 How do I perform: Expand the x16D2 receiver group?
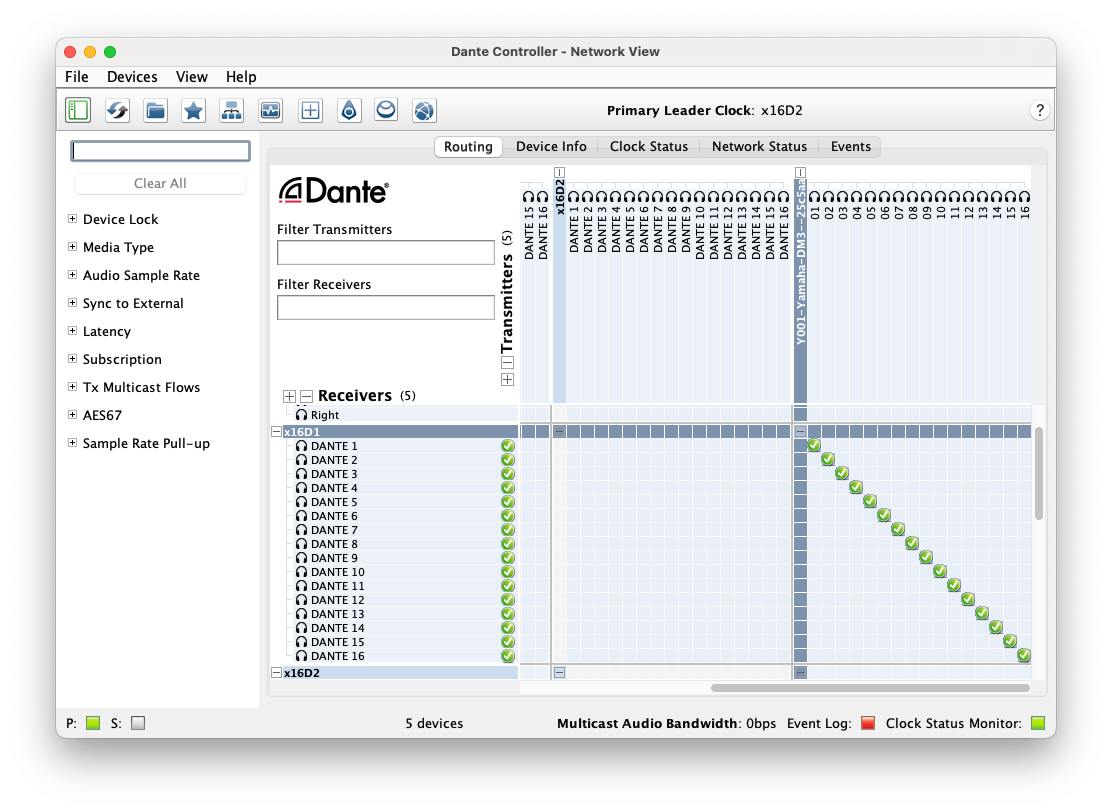[277, 672]
